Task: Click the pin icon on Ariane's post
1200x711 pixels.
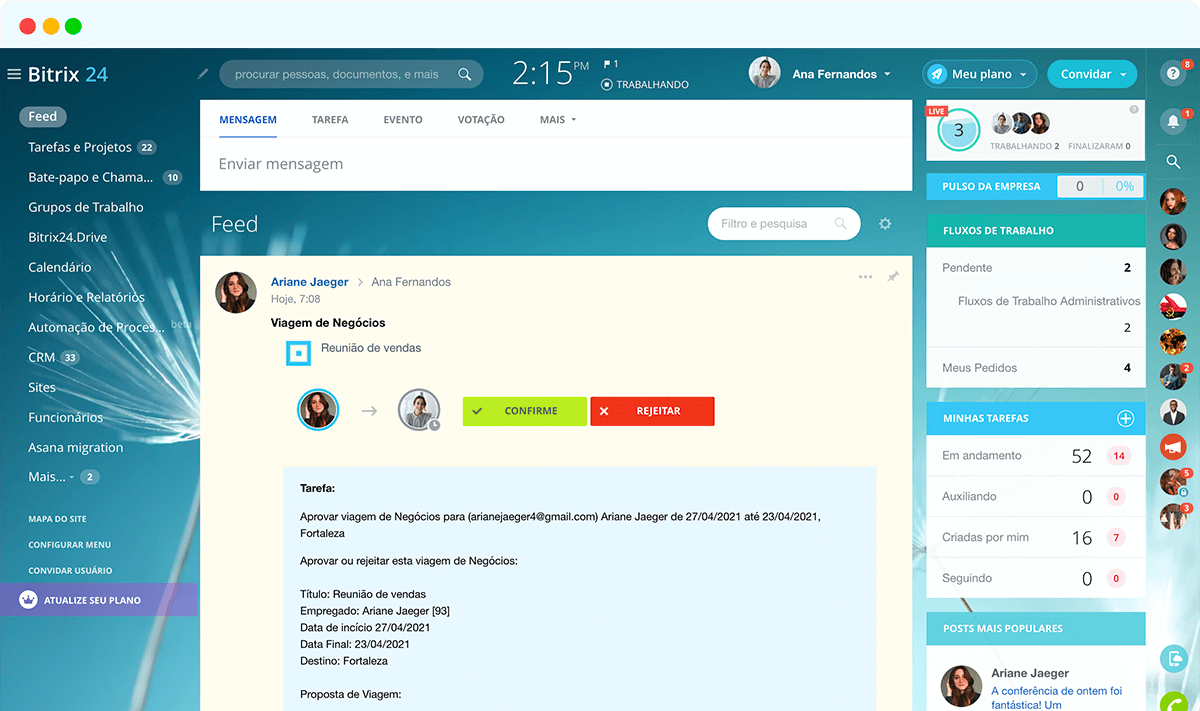Action: [893, 277]
